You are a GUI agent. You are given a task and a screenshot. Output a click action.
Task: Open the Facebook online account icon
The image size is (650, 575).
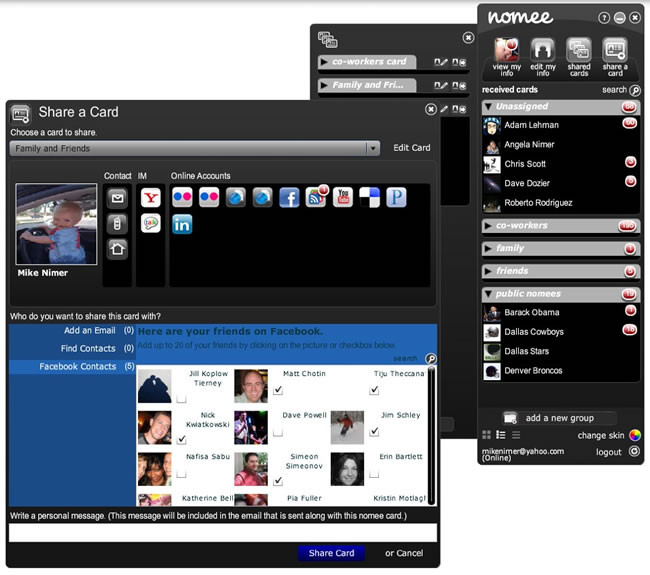pyautogui.click(x=289, y=197)
